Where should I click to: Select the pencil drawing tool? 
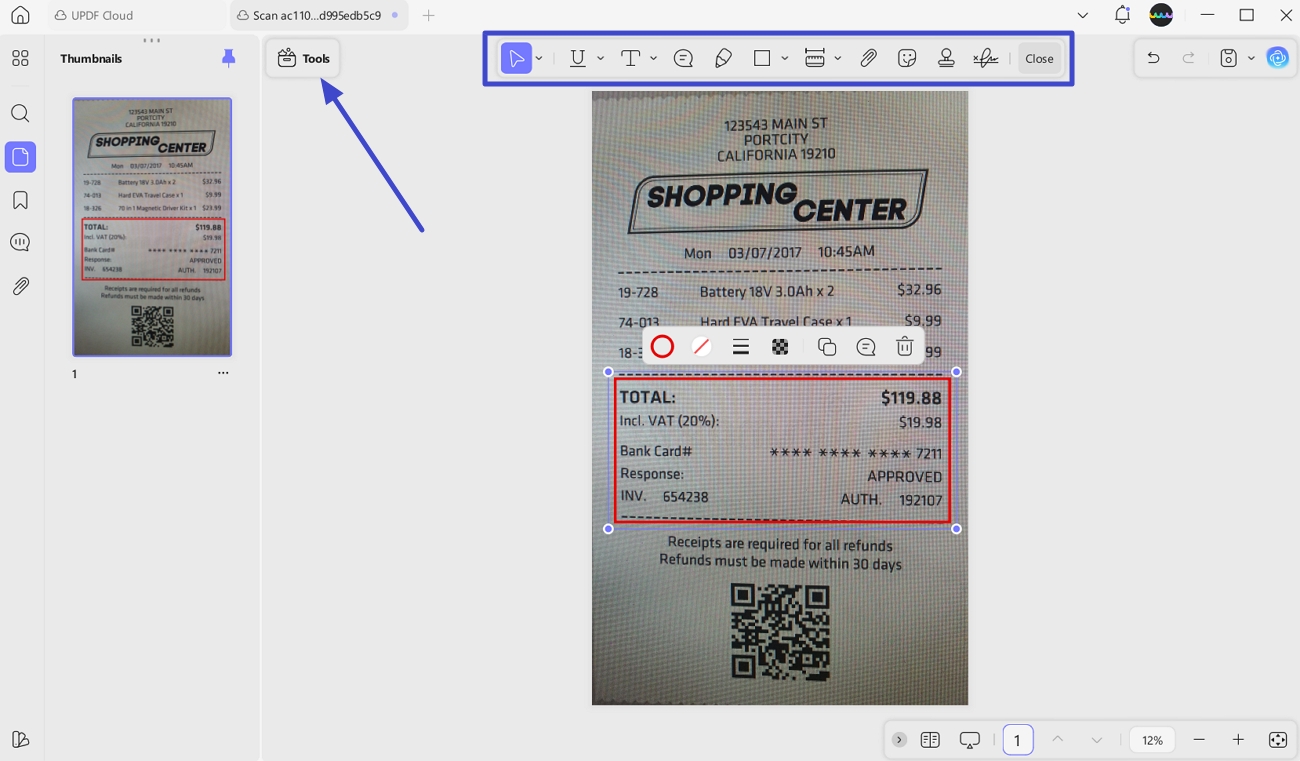point(723,58)
